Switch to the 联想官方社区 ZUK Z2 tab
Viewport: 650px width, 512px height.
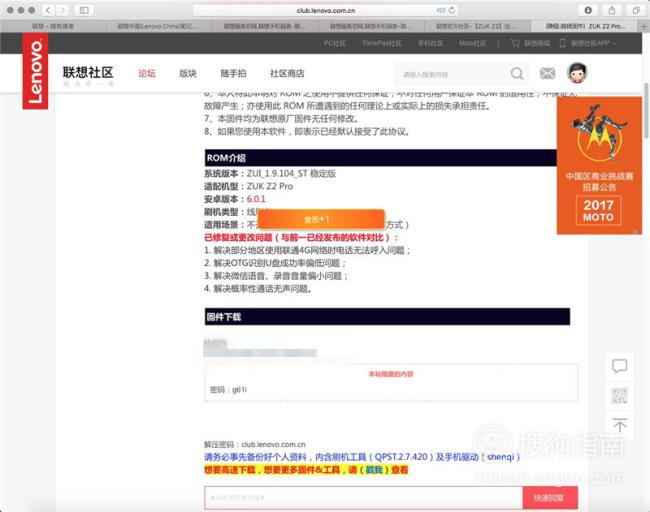click(478, 26)
